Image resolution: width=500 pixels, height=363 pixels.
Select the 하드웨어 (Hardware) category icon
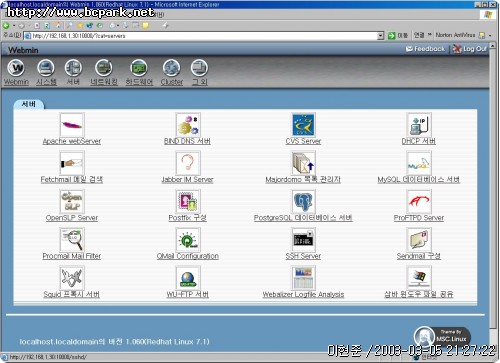(x=139, y=68)
